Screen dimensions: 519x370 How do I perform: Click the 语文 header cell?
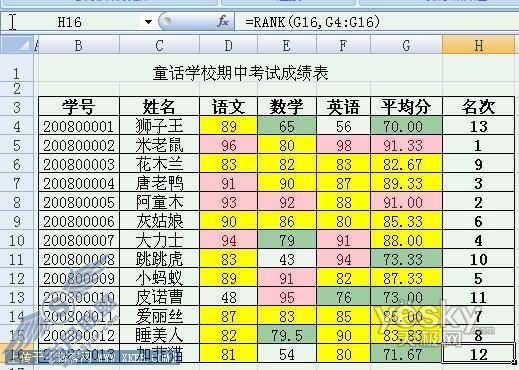pyautogui.click(x=228, y=107)
